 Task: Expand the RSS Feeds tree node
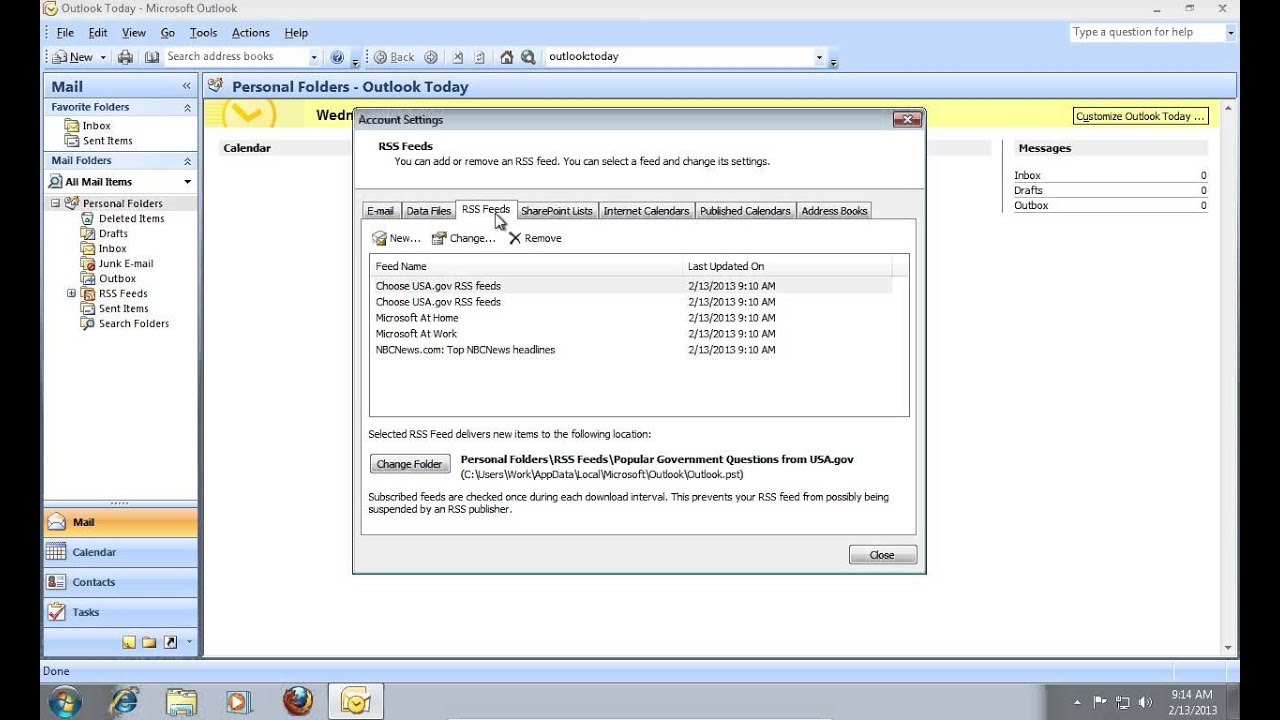pyautogui.click(x=71, y=293)
